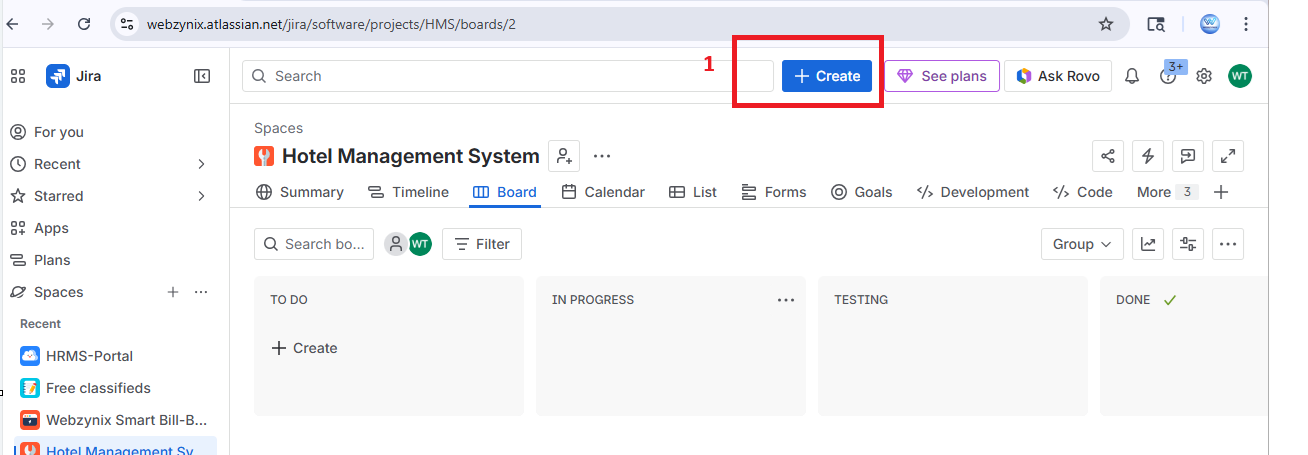Open the automation lightning bolt icon
1308x455 pixels.
click(1148, 156)
